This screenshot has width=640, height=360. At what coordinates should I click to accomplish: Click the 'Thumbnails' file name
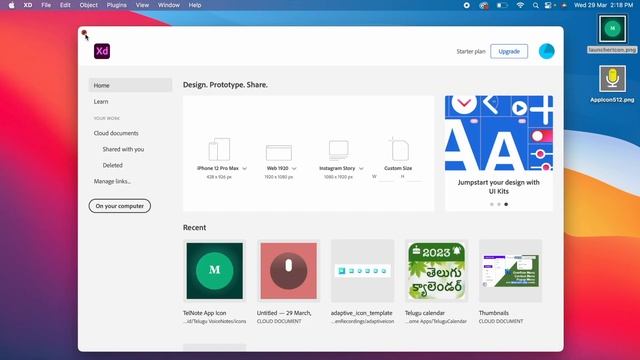(494, 313)
